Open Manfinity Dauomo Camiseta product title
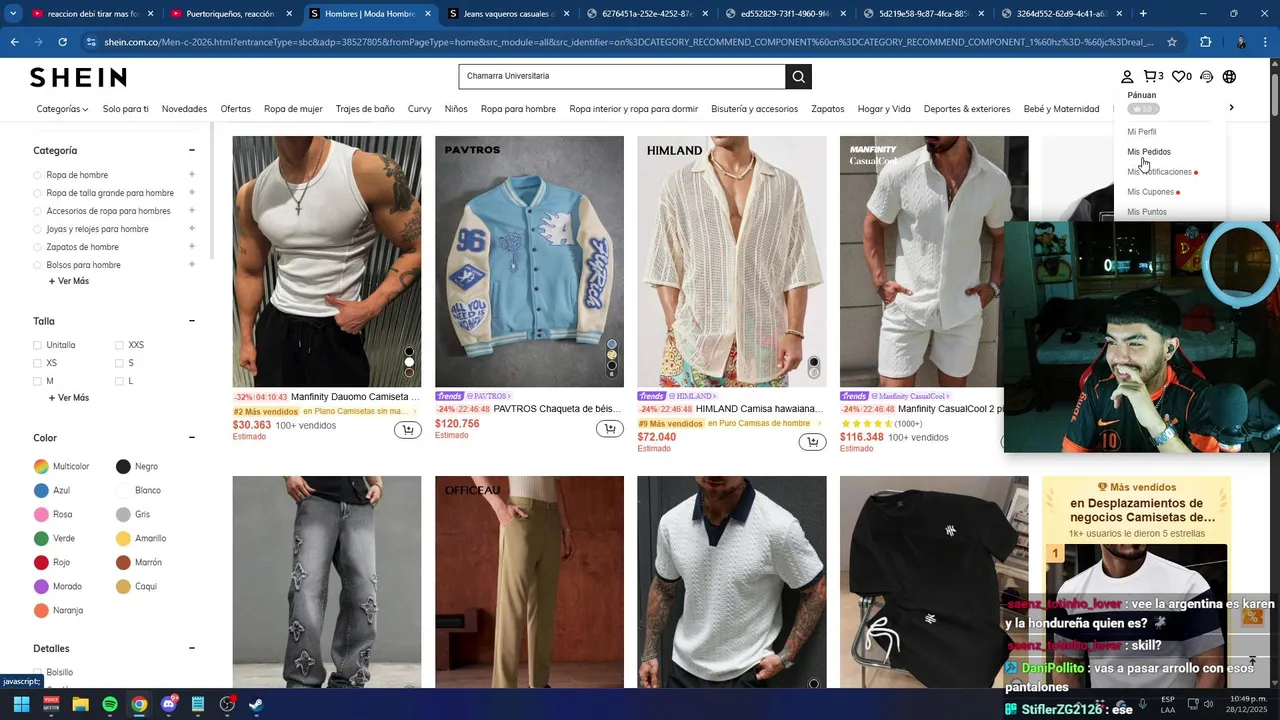 pyautogui.click(x=355, y=397)
